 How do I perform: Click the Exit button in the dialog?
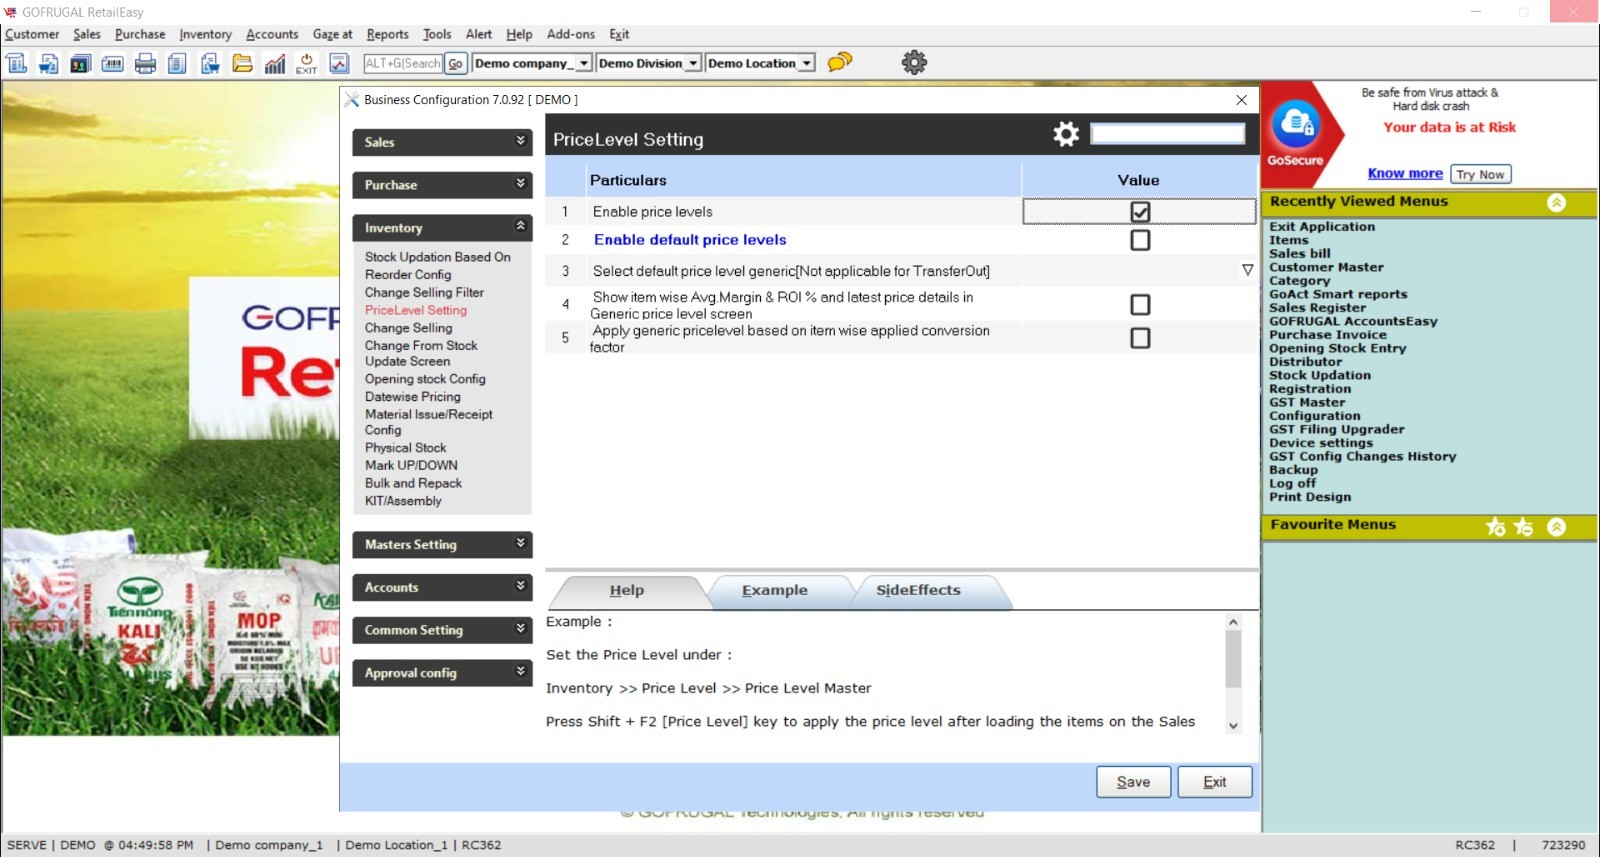[x=1215, y=782]
